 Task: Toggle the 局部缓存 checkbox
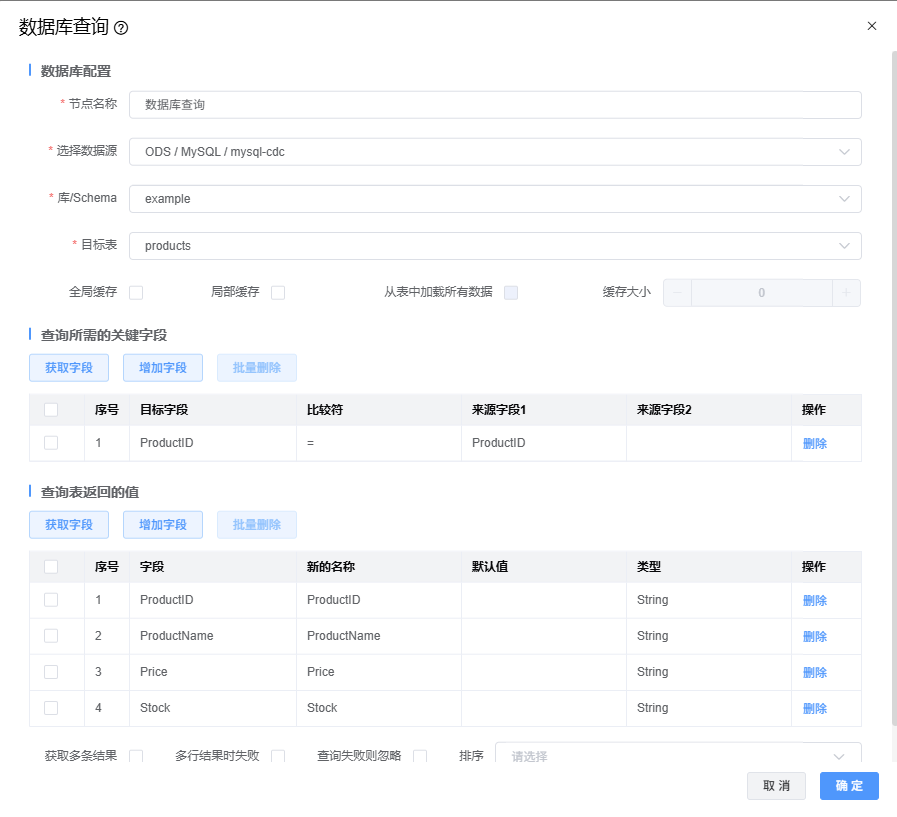tap(278, 293)
